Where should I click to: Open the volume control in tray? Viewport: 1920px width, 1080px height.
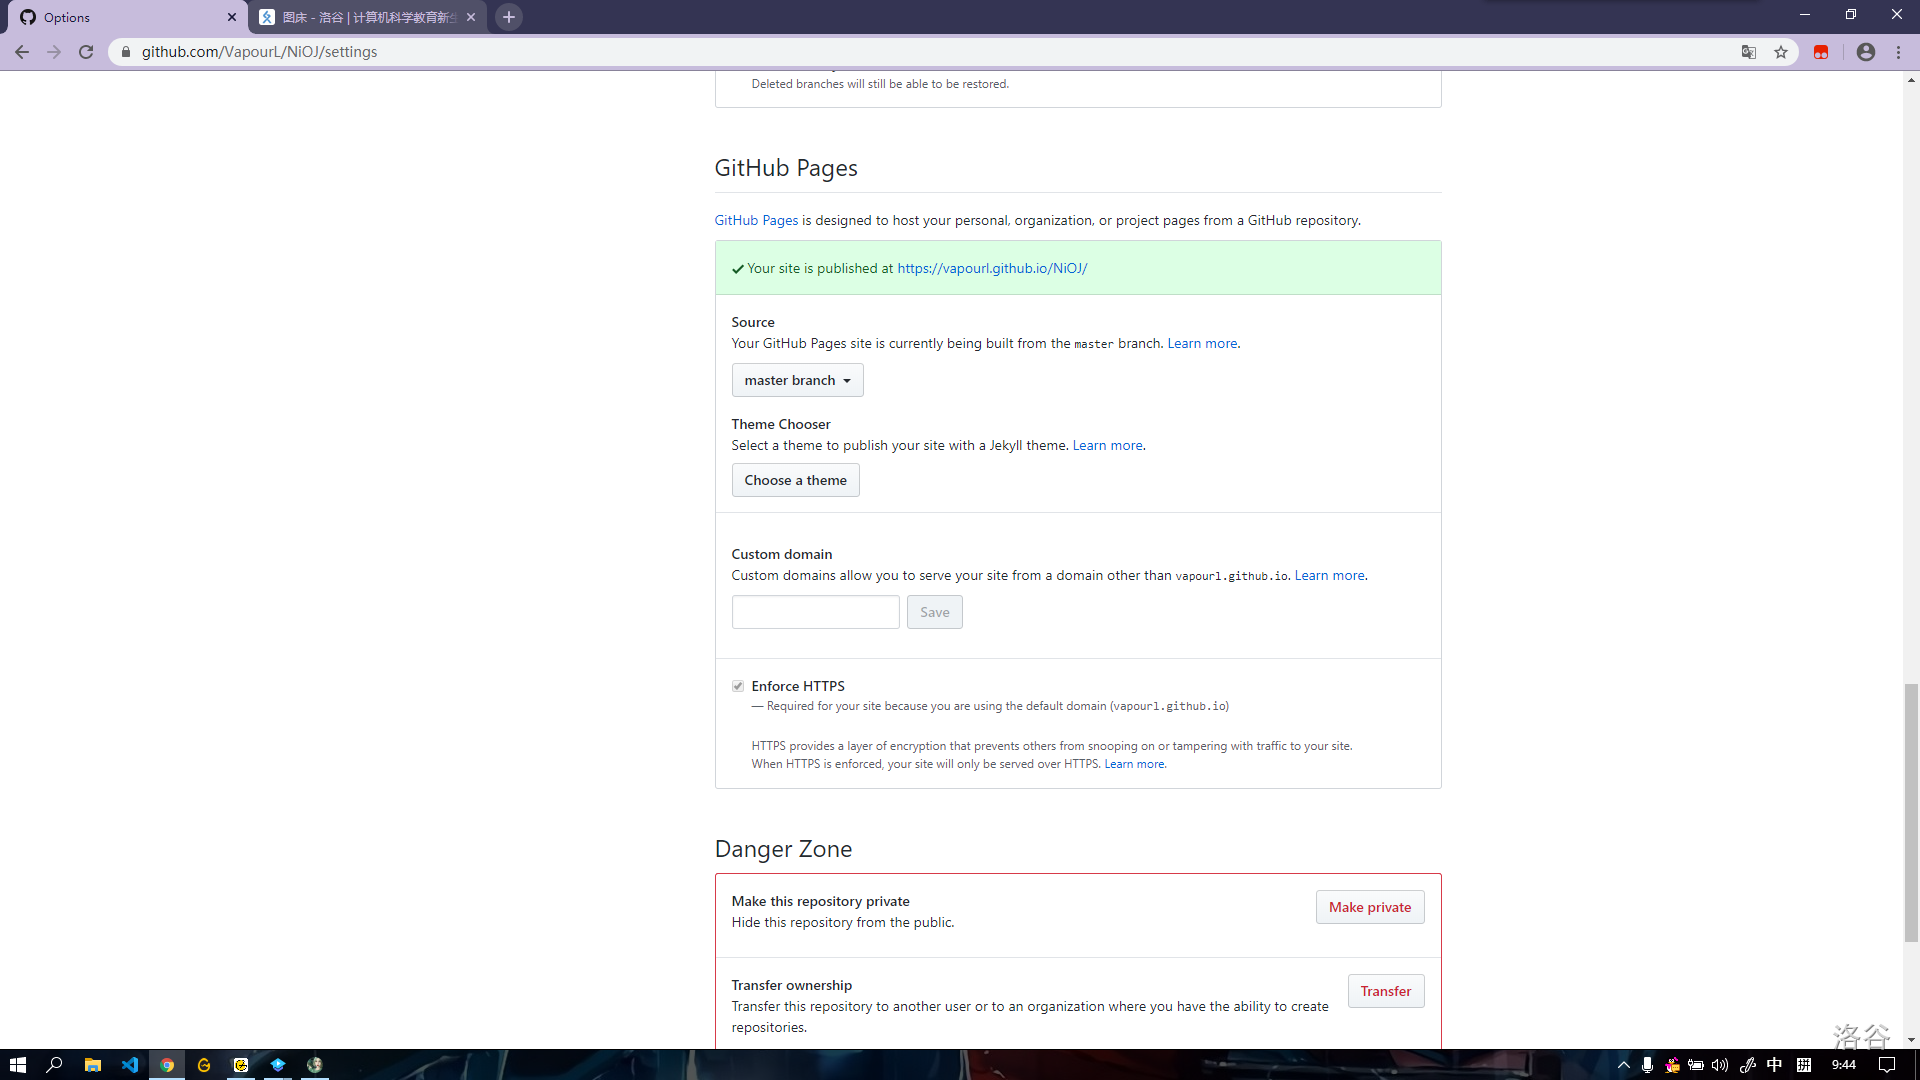pos(1720,1065)
